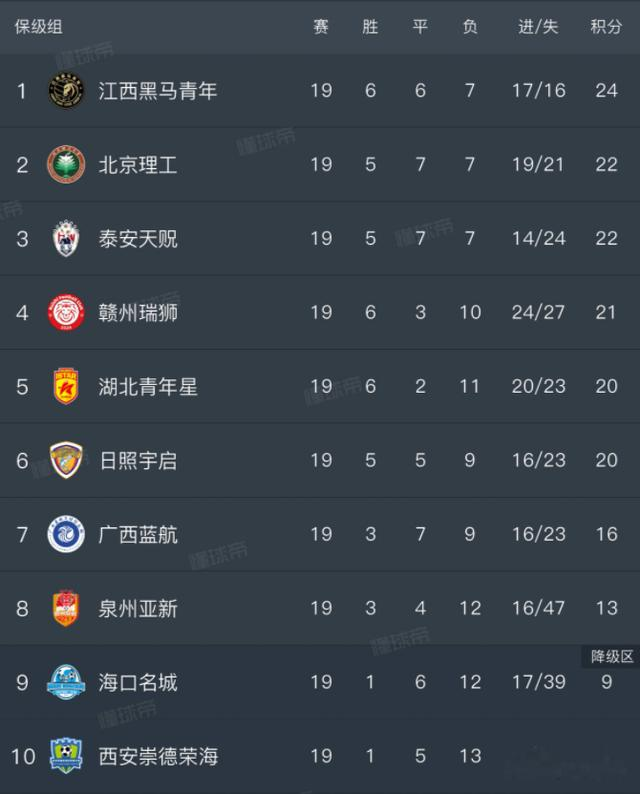
Task: Select the 胜 wins column header
Action: click(x=370, y=27)
